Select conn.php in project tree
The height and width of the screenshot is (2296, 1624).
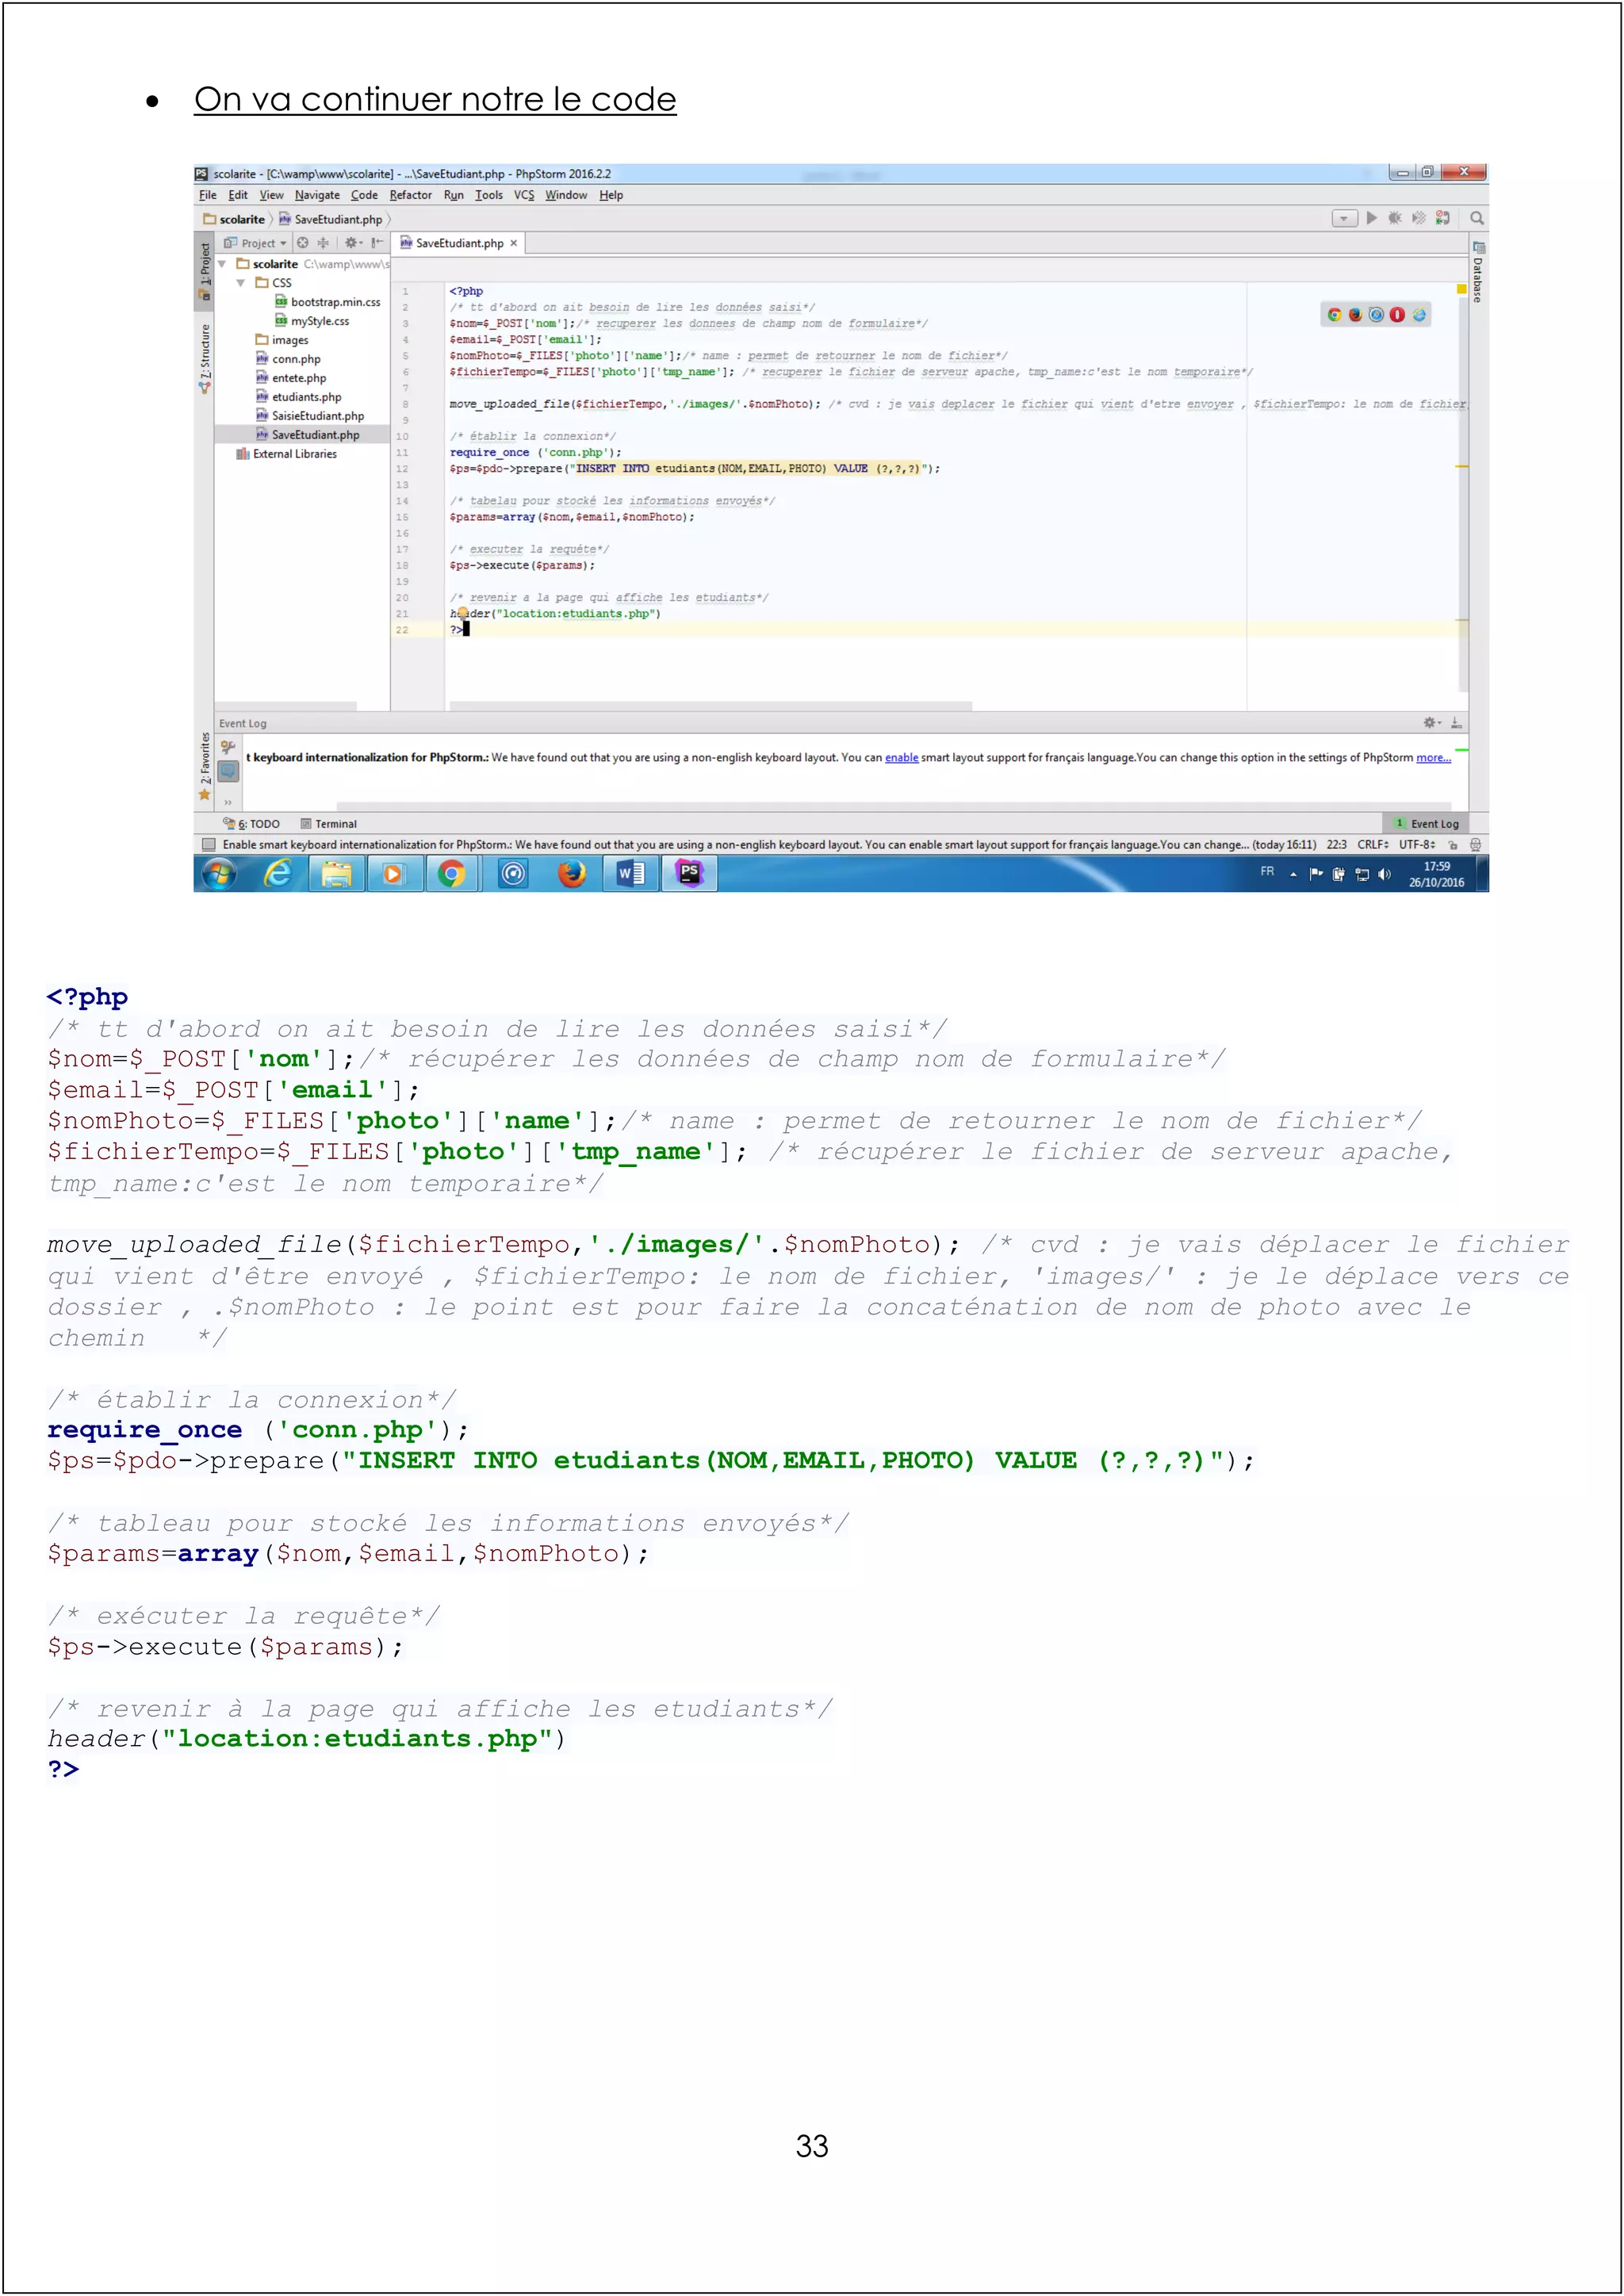pos(288,359)
